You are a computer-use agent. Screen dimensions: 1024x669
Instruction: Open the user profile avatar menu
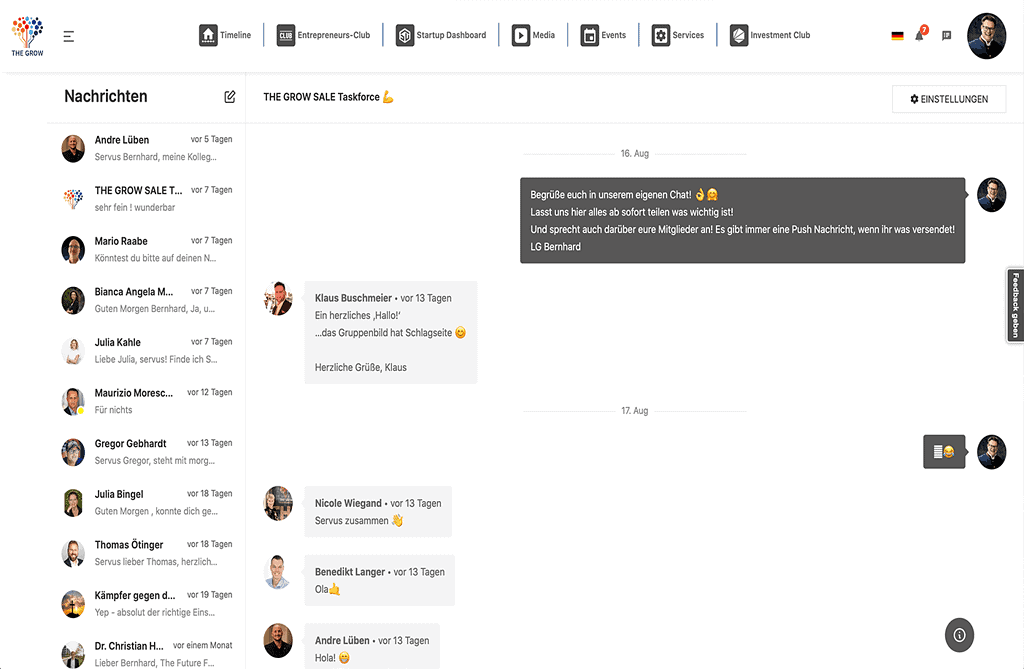click(x=986, y=36)
